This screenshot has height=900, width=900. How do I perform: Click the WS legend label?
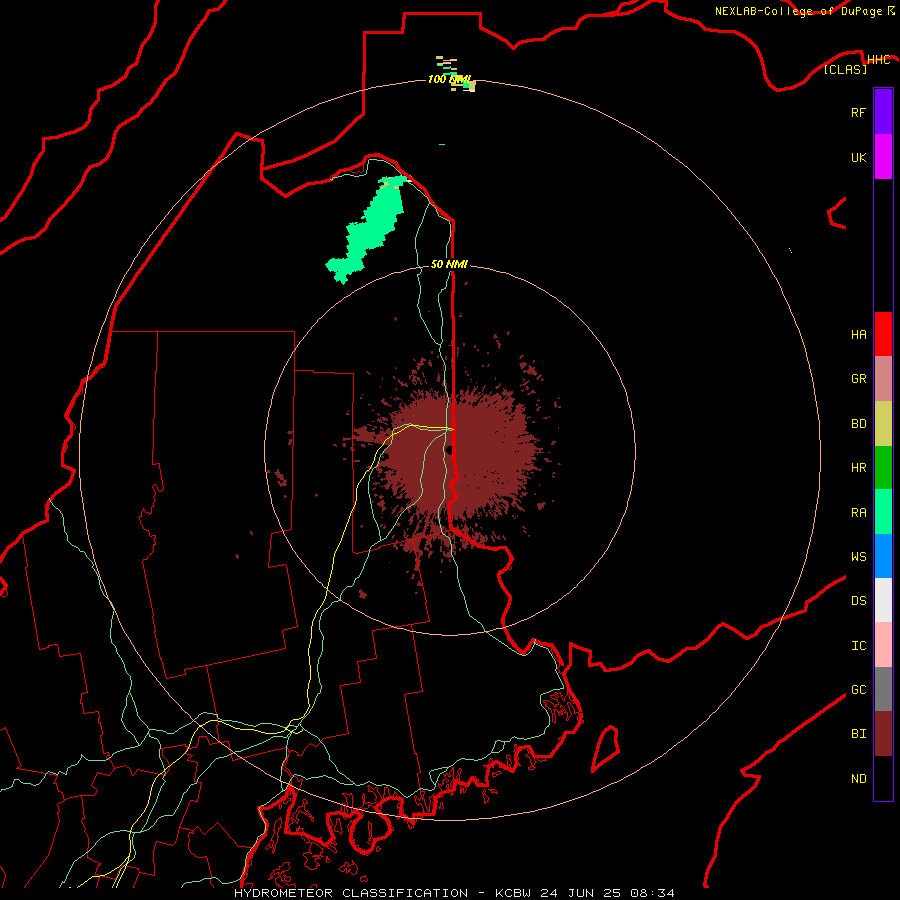click(x=858, y=557)
